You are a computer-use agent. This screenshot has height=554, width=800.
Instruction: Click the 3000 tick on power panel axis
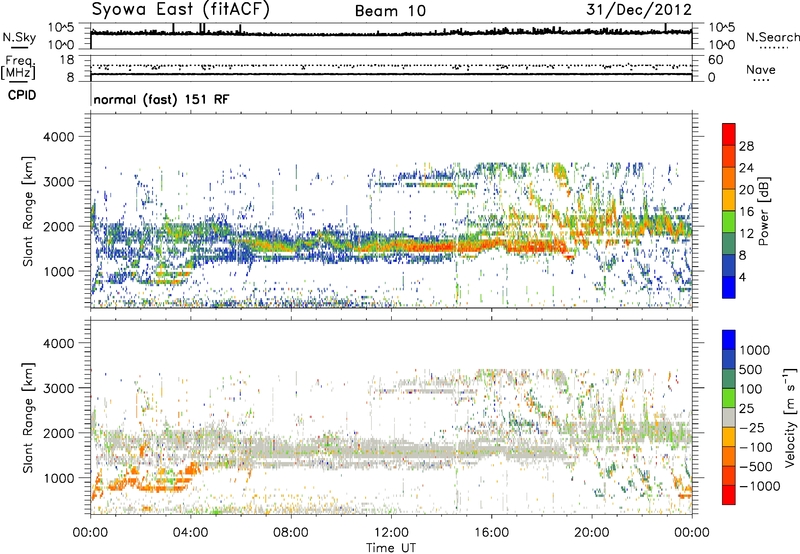58,182
